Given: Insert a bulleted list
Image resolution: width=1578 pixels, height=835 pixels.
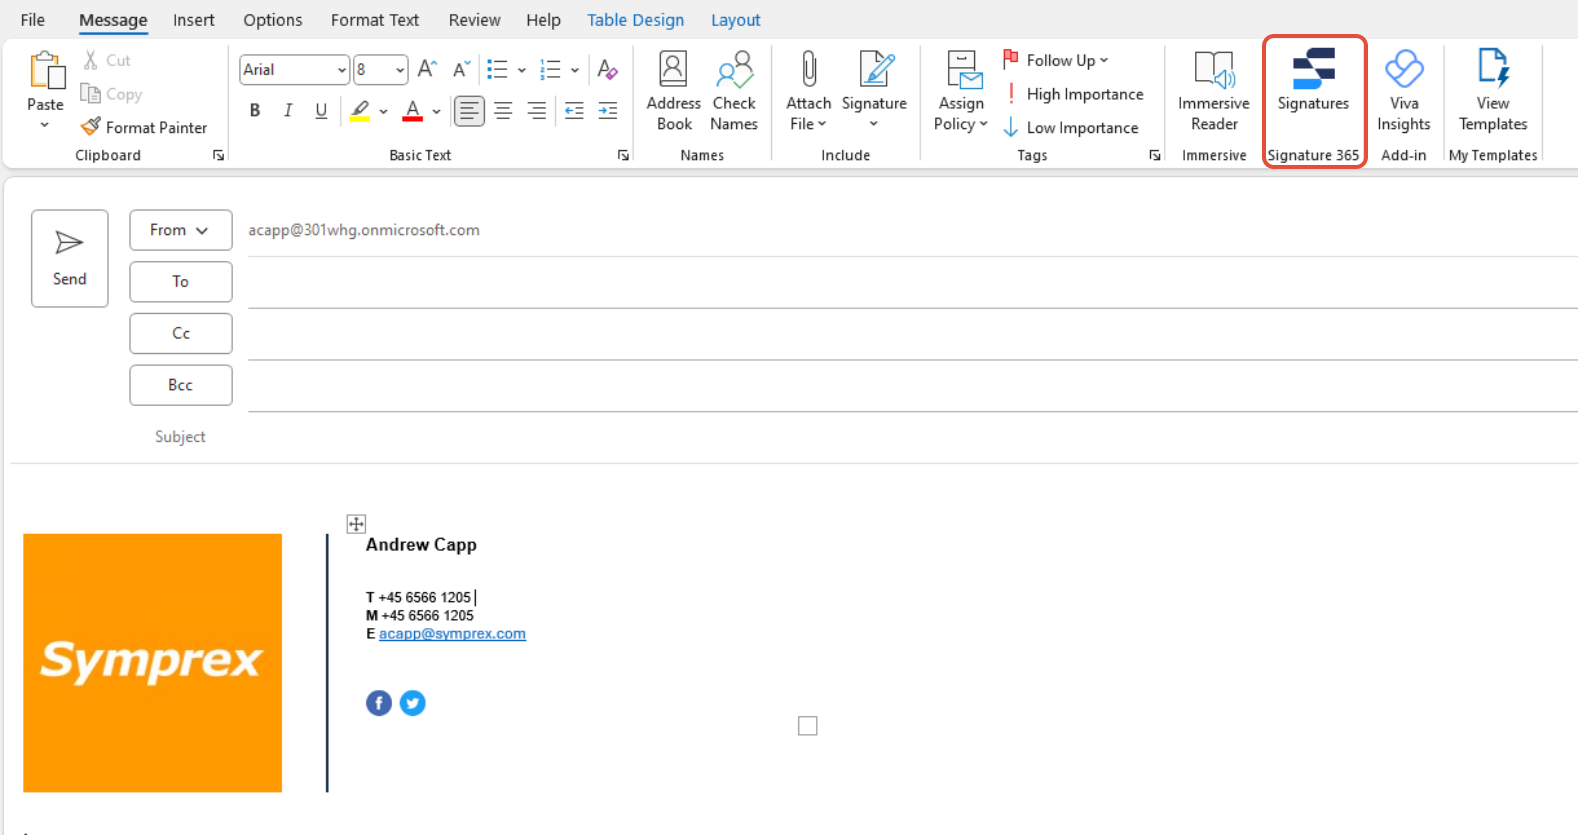Looking at the screenshot, I should [497, 69].
